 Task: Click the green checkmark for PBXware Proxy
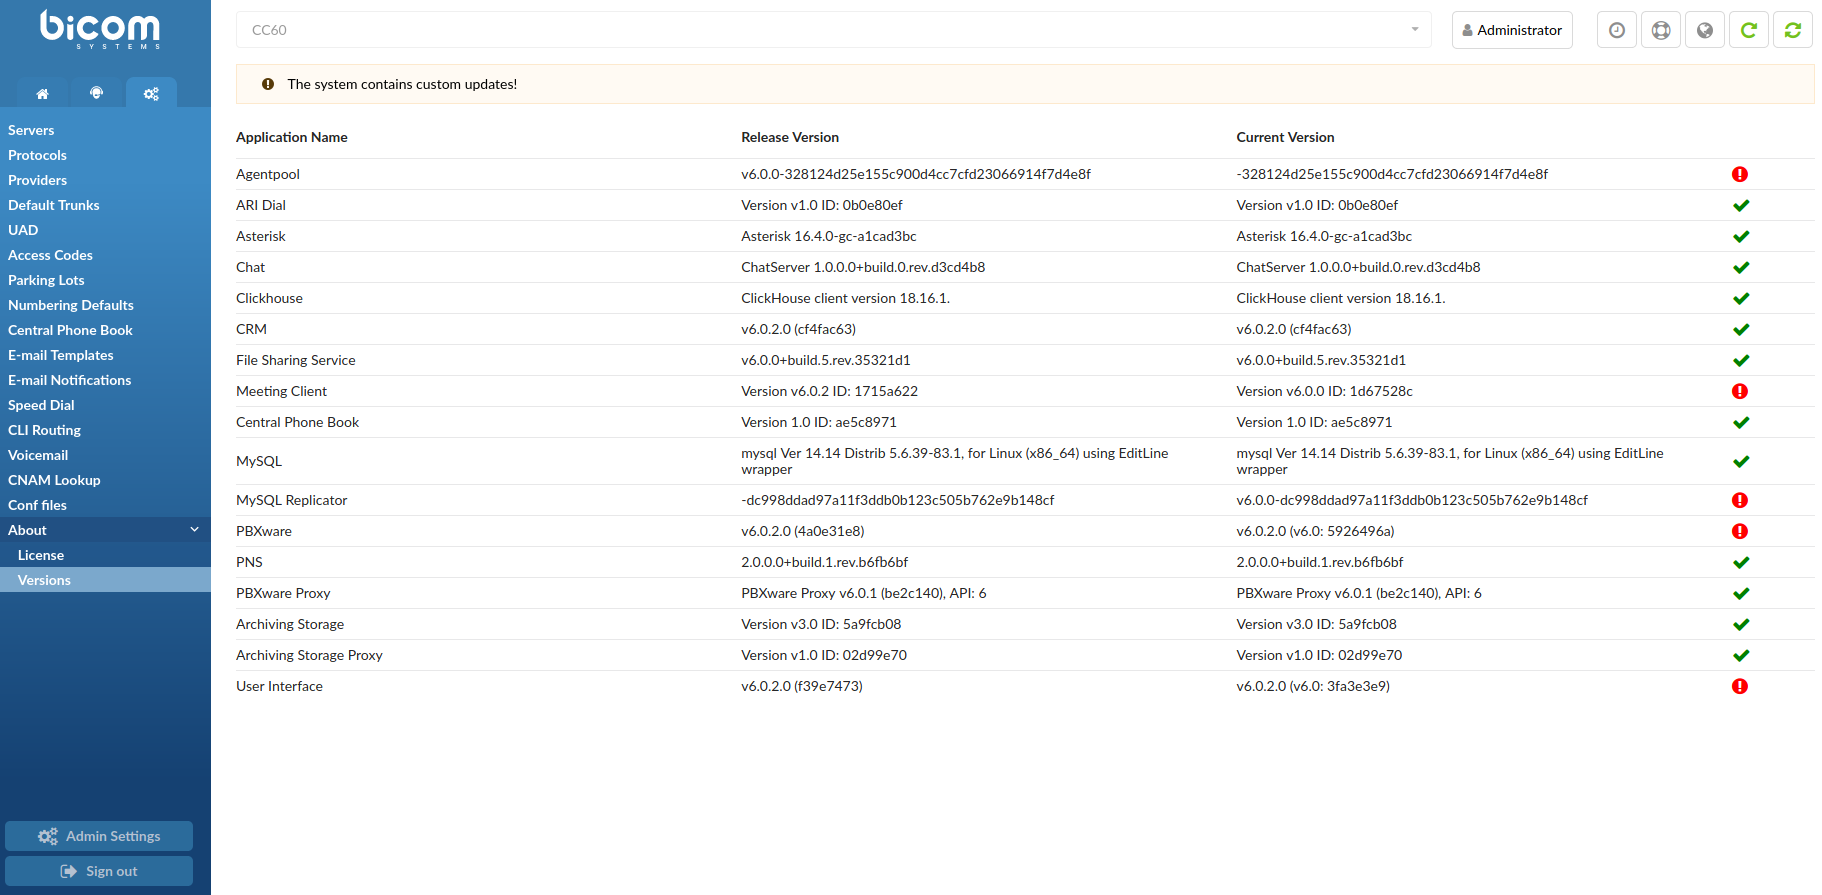(x=1741, y=593)
